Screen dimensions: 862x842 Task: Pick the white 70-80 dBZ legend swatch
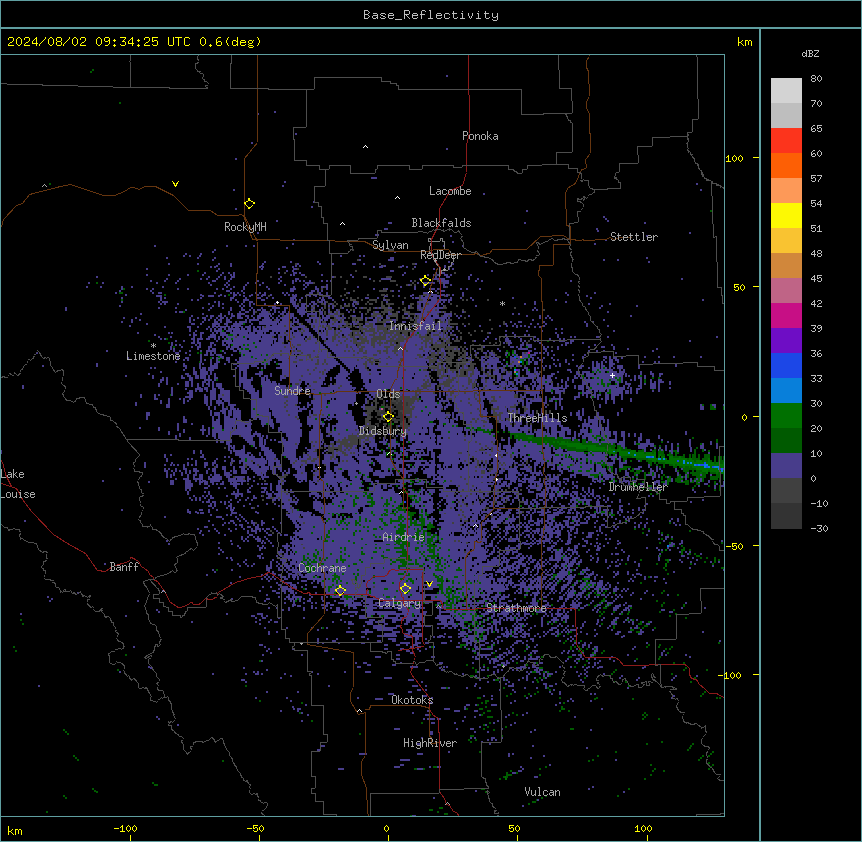786,91
